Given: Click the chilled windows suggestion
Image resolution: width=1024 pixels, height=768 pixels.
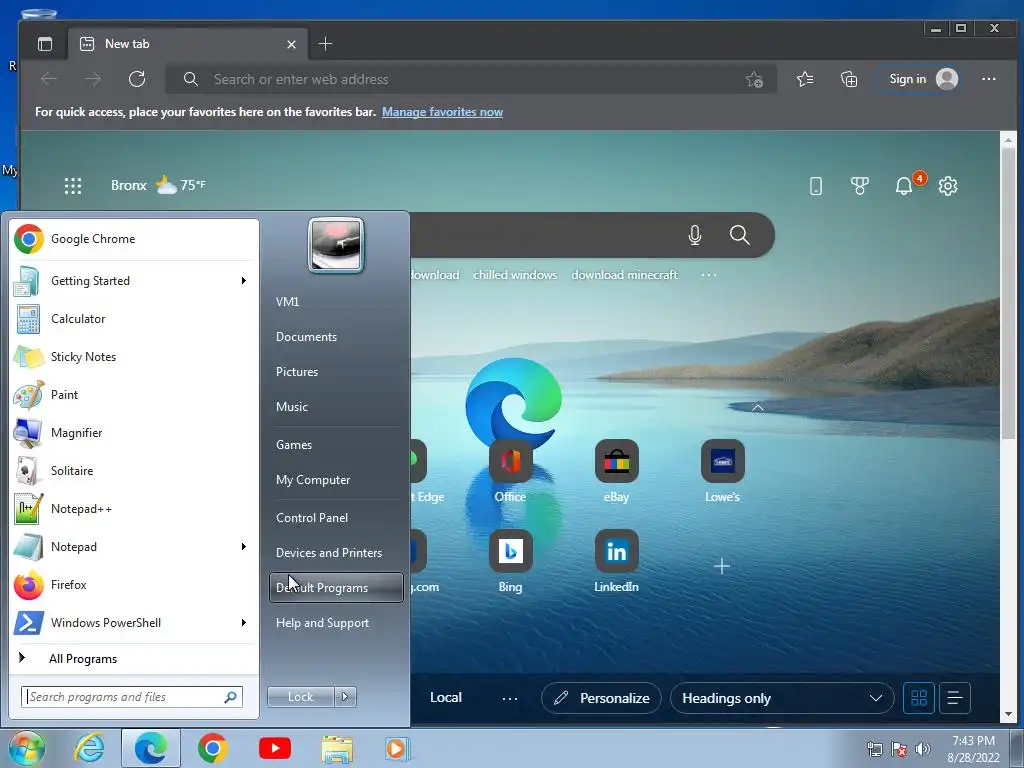Looking at the screenshot, I should point(515,275).
